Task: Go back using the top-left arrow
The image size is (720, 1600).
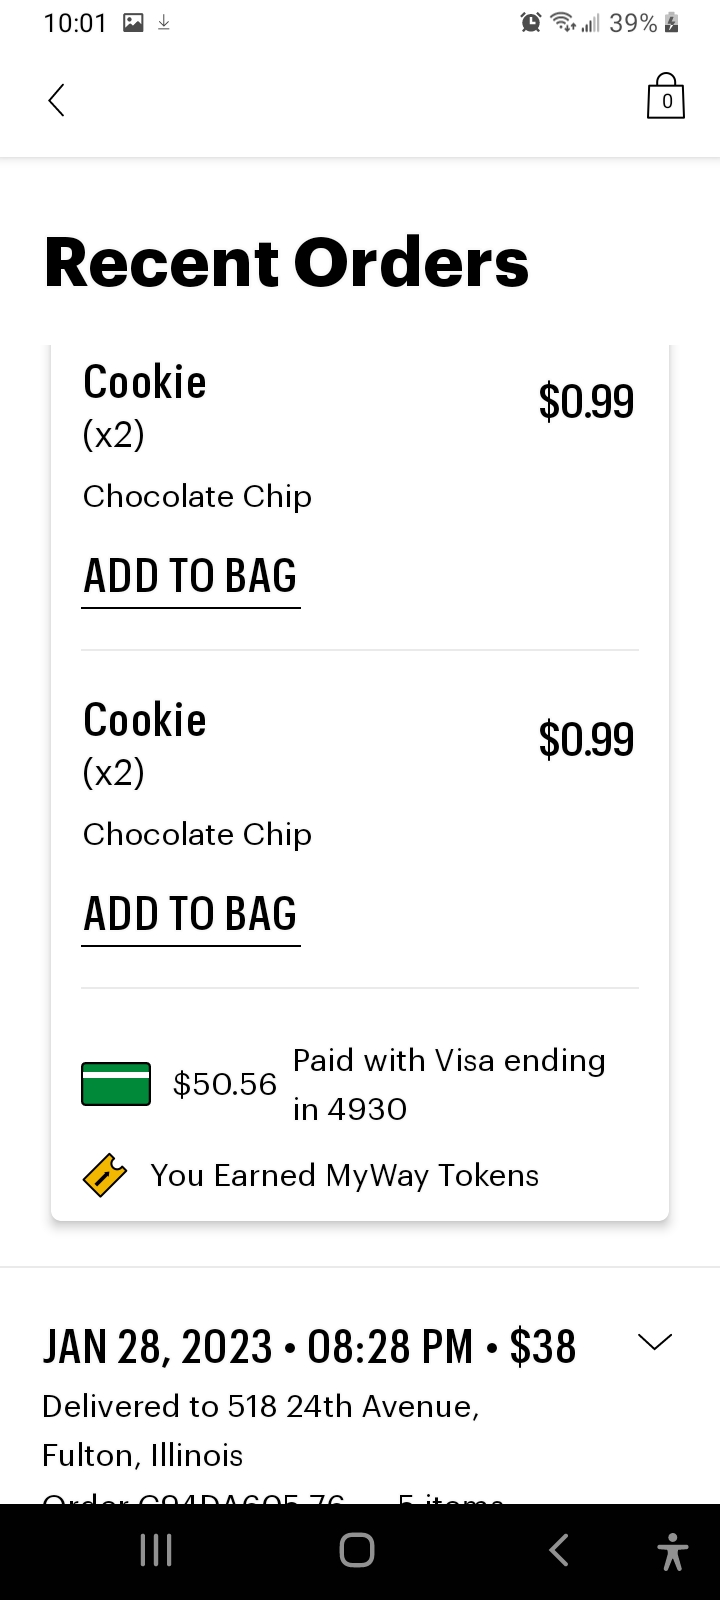Action: [57, 100]
